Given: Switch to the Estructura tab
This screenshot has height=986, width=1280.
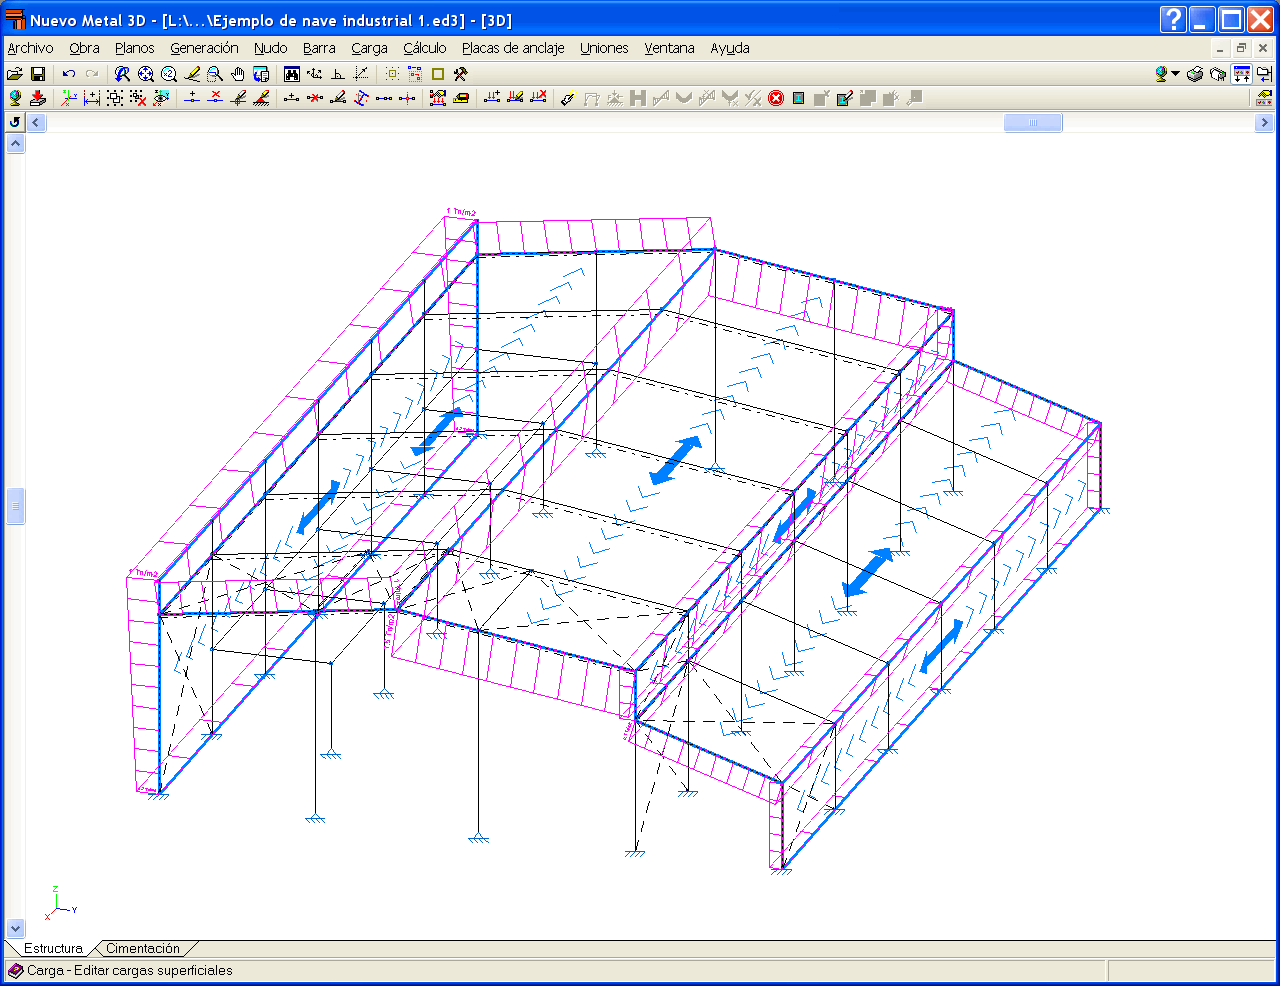Looking at the screenshot, I should pos(53,949).
